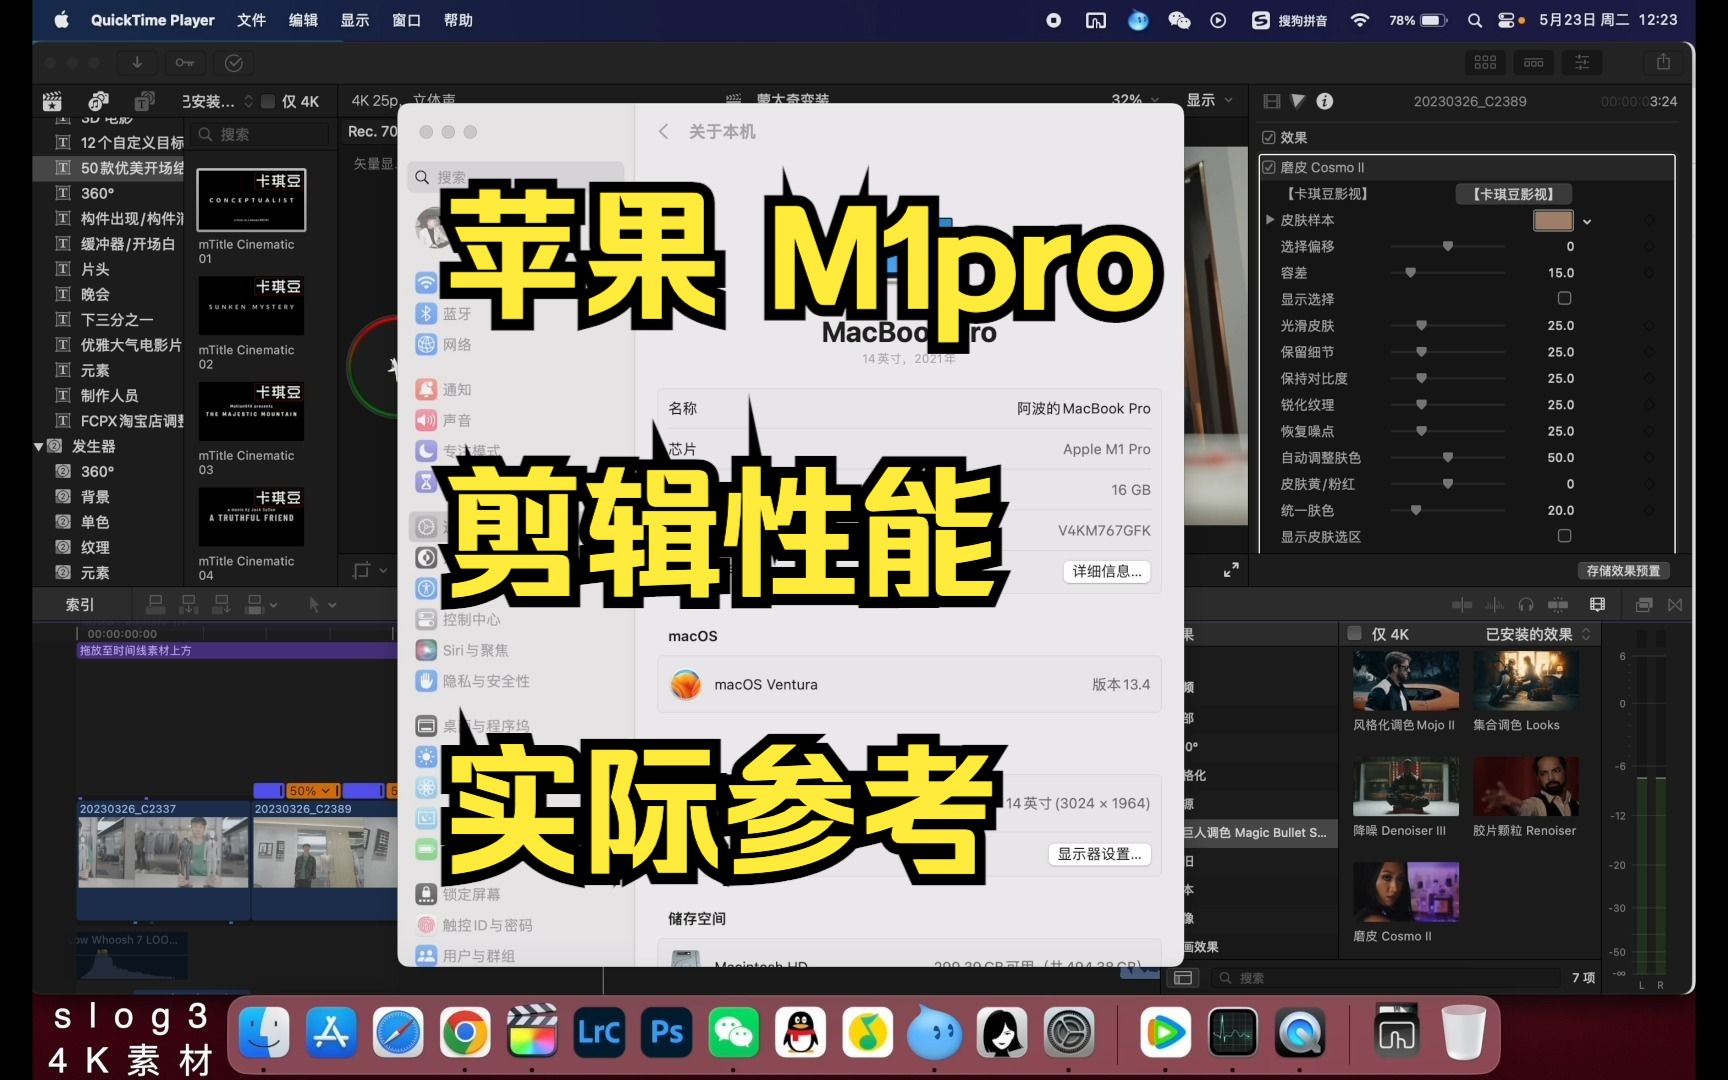The height and width of the screenshot is (1080, 1728).
Task: Open Lightroom Classic from the Dock
Action: coord(599,1031)
